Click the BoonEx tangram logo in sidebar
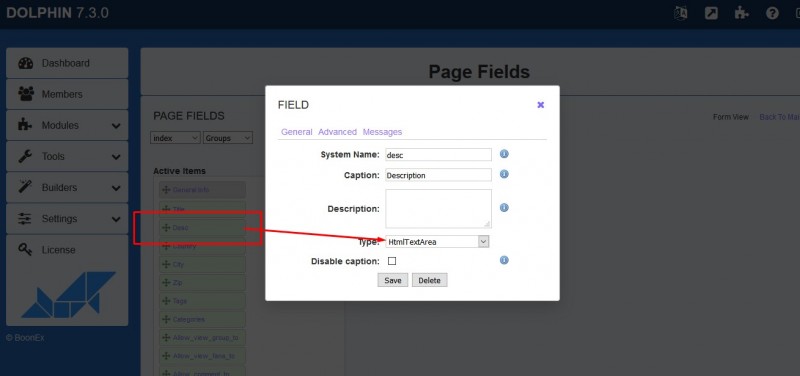The width and height of the screenshot is (800, 376). point(69,294)
